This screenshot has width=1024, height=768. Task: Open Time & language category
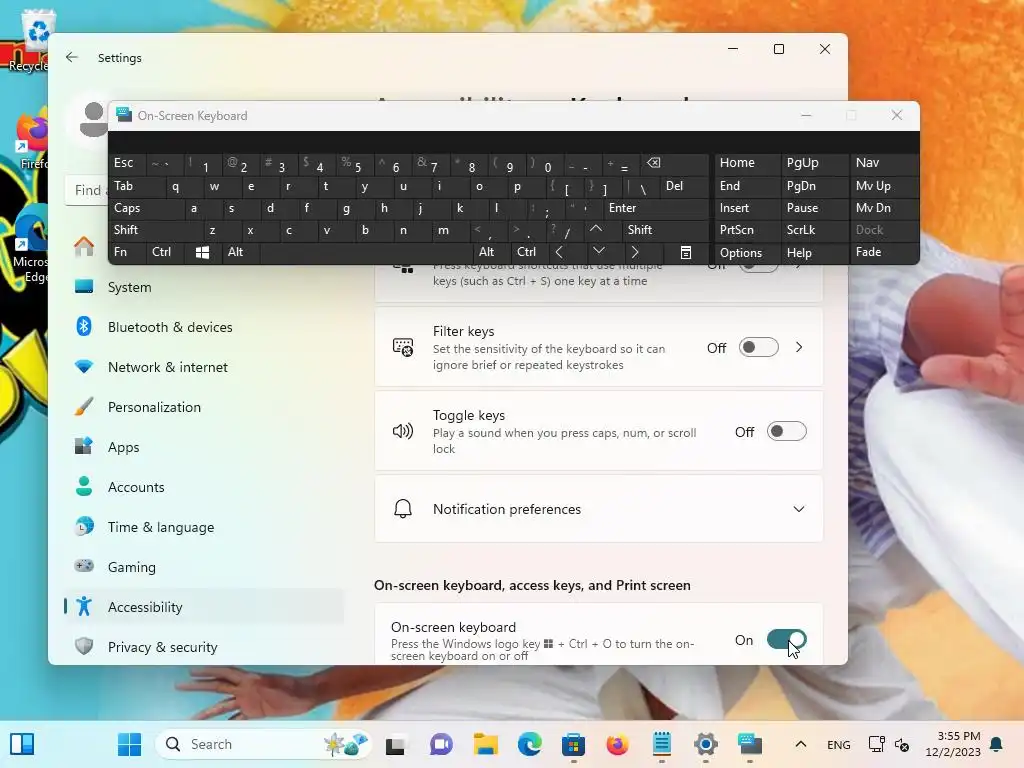pyautogui.click(x=204, y=527)
